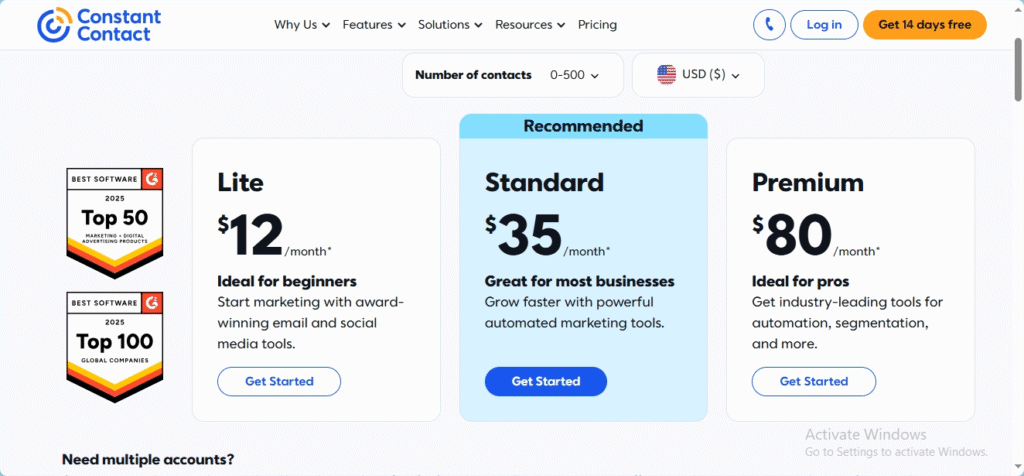This screenshot has height=476, width=1024.
Task: Click the phone call icon button
Action: click(769, 25)
